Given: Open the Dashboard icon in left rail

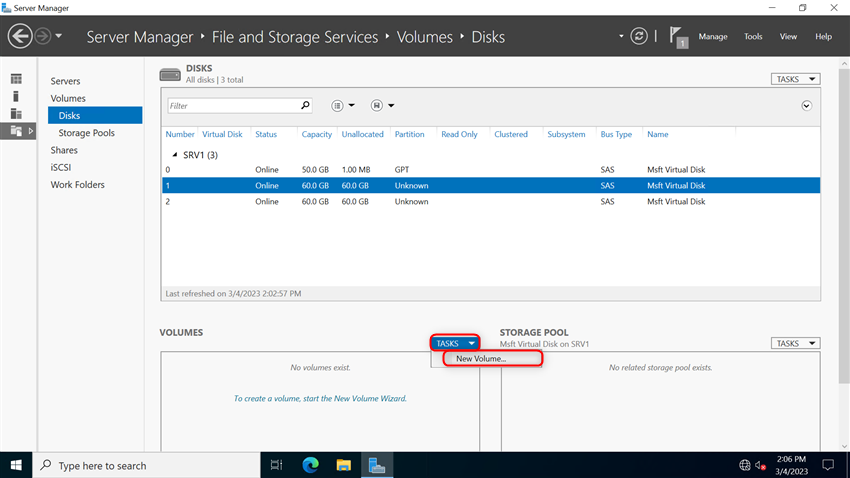Looking at the screenshot, I should (x=16, y=79).
